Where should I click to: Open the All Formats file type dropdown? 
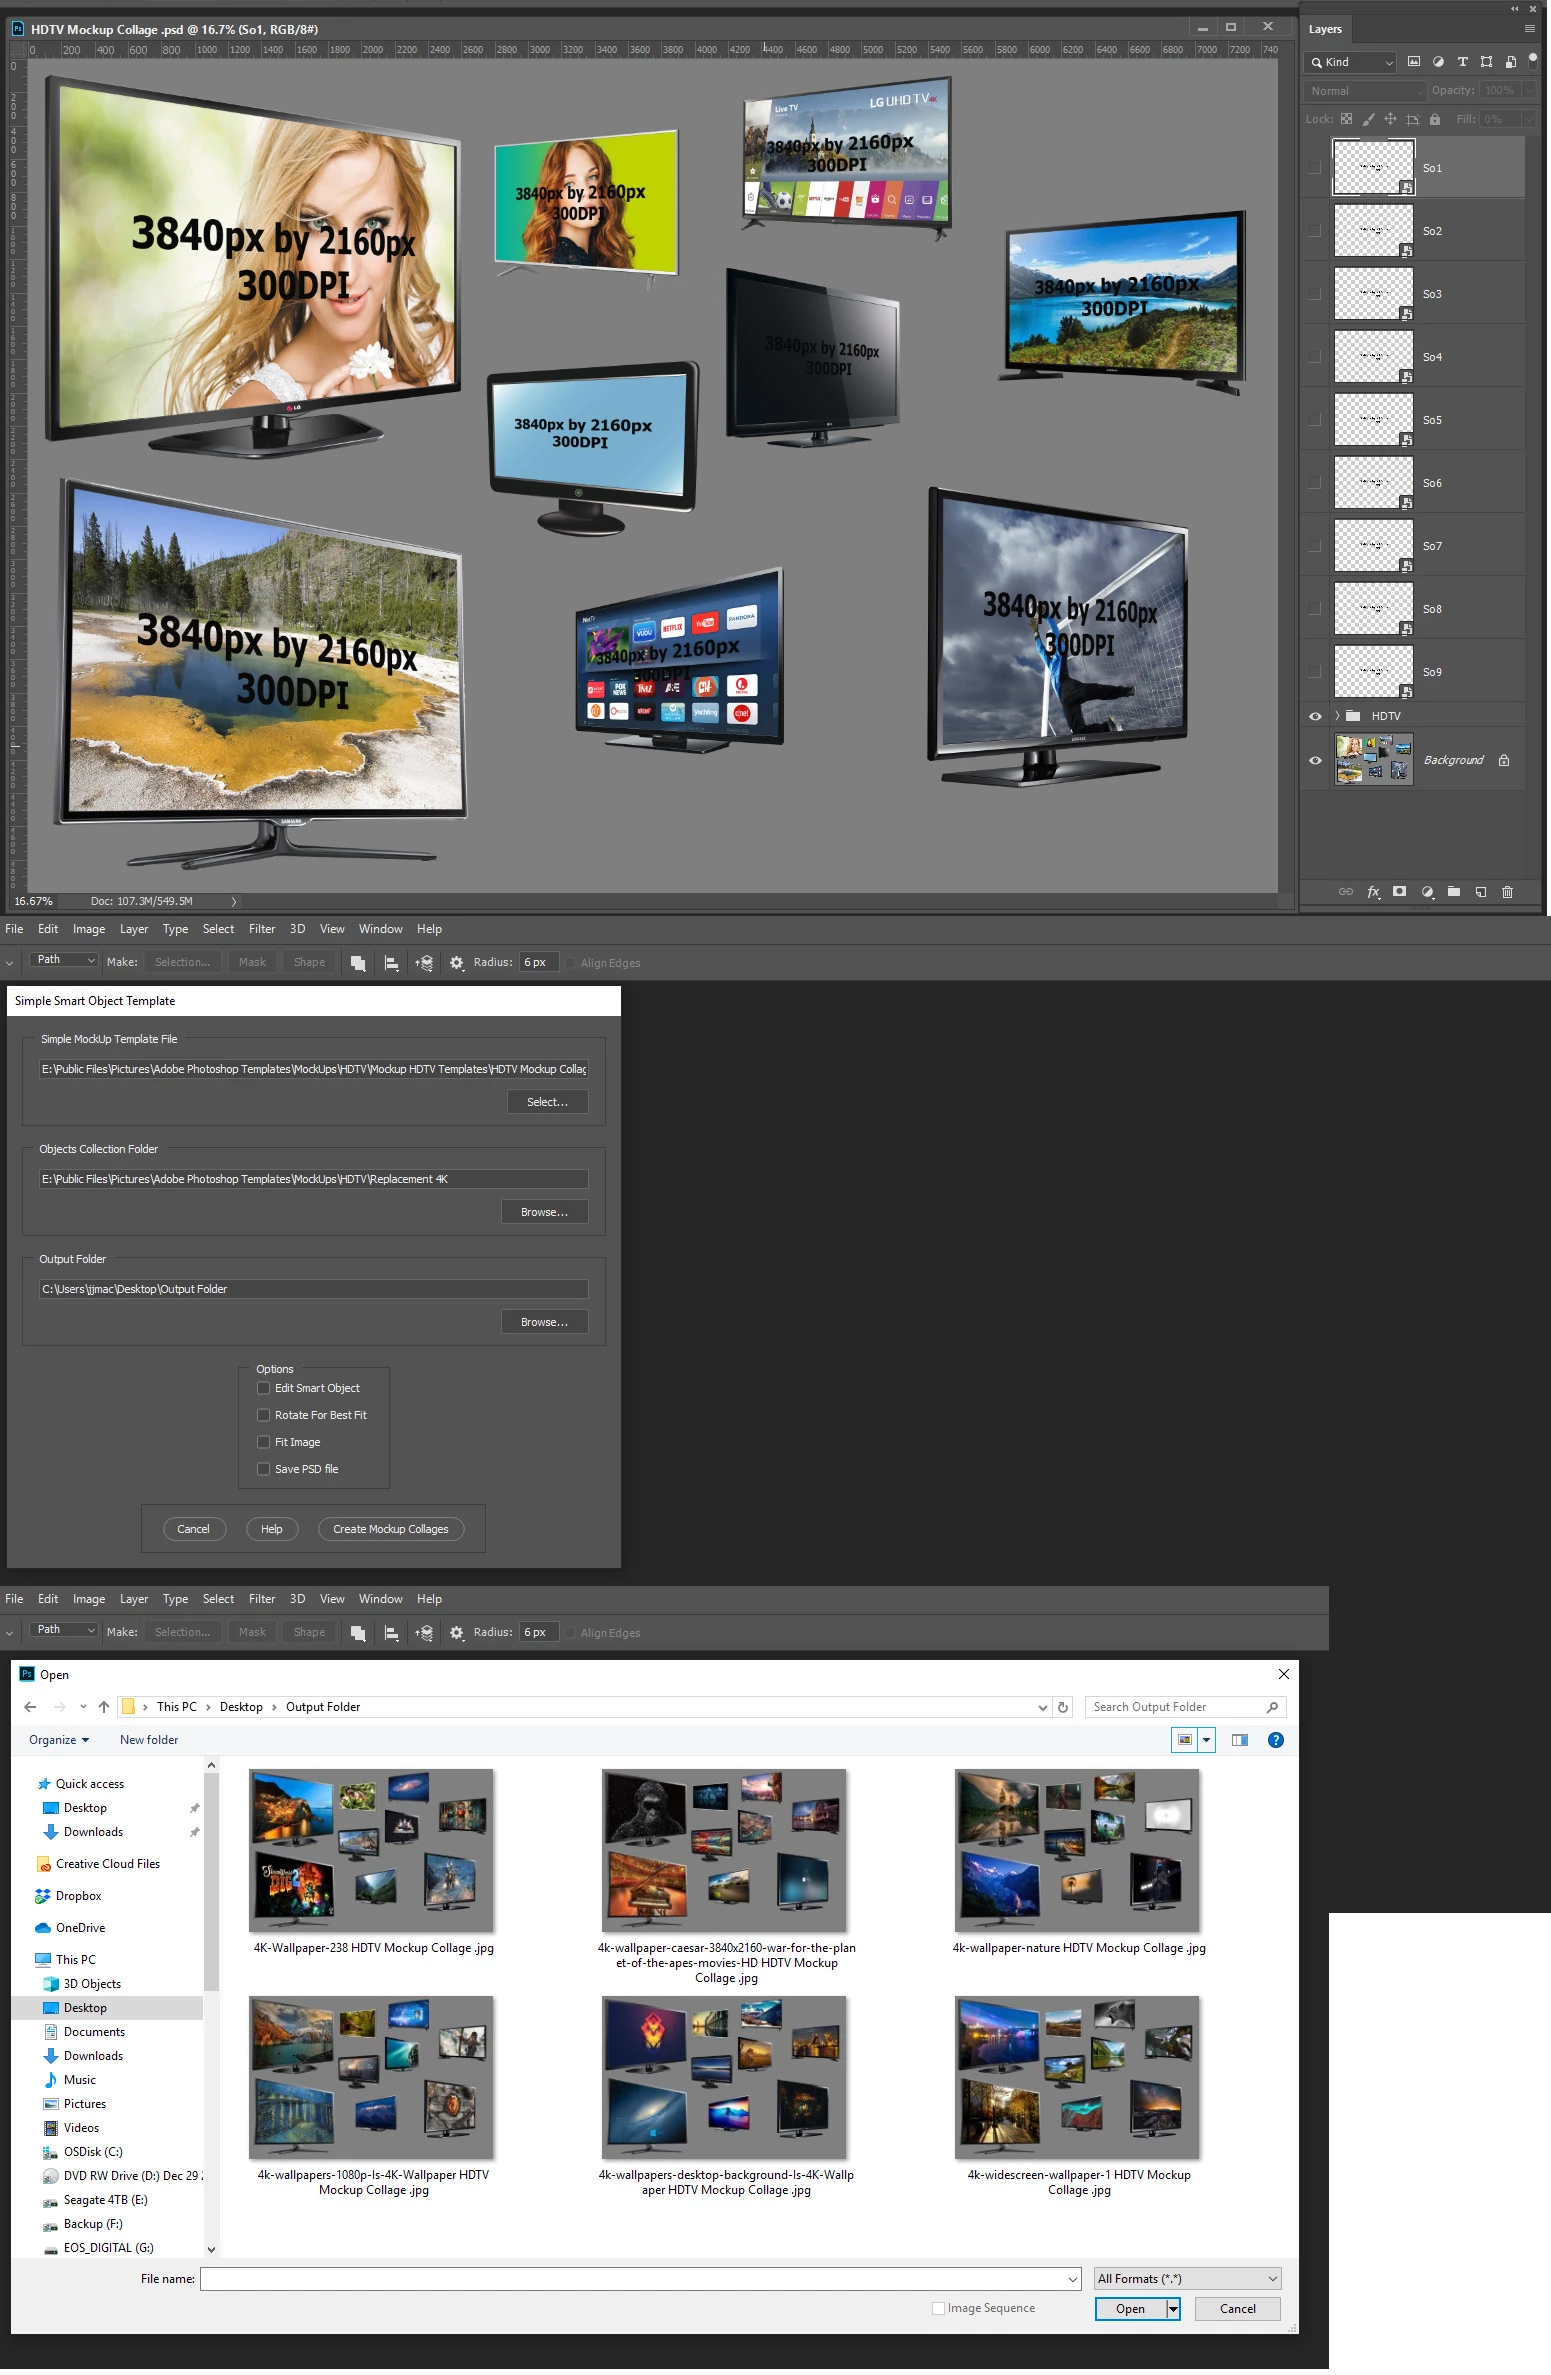click(x=1187, y=2278)
